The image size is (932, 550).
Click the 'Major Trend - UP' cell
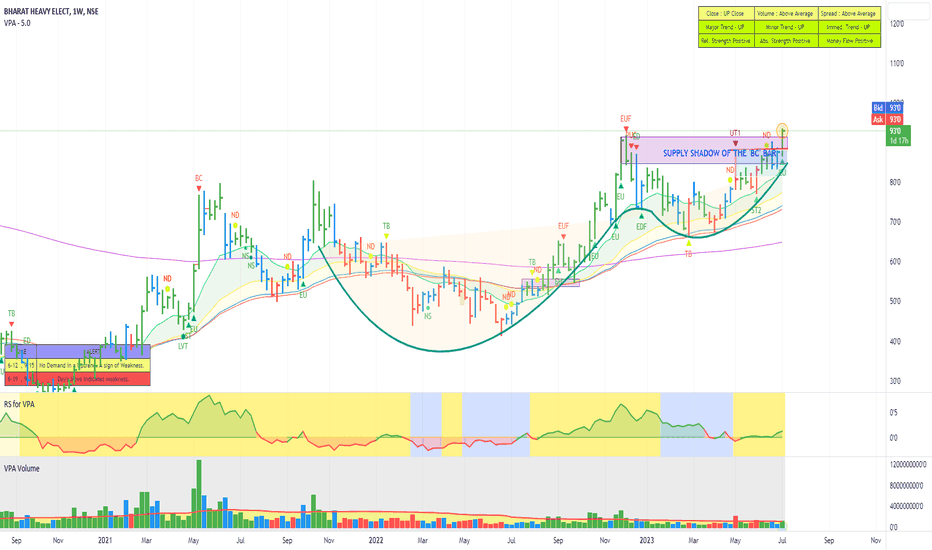[x=726, y=27]
